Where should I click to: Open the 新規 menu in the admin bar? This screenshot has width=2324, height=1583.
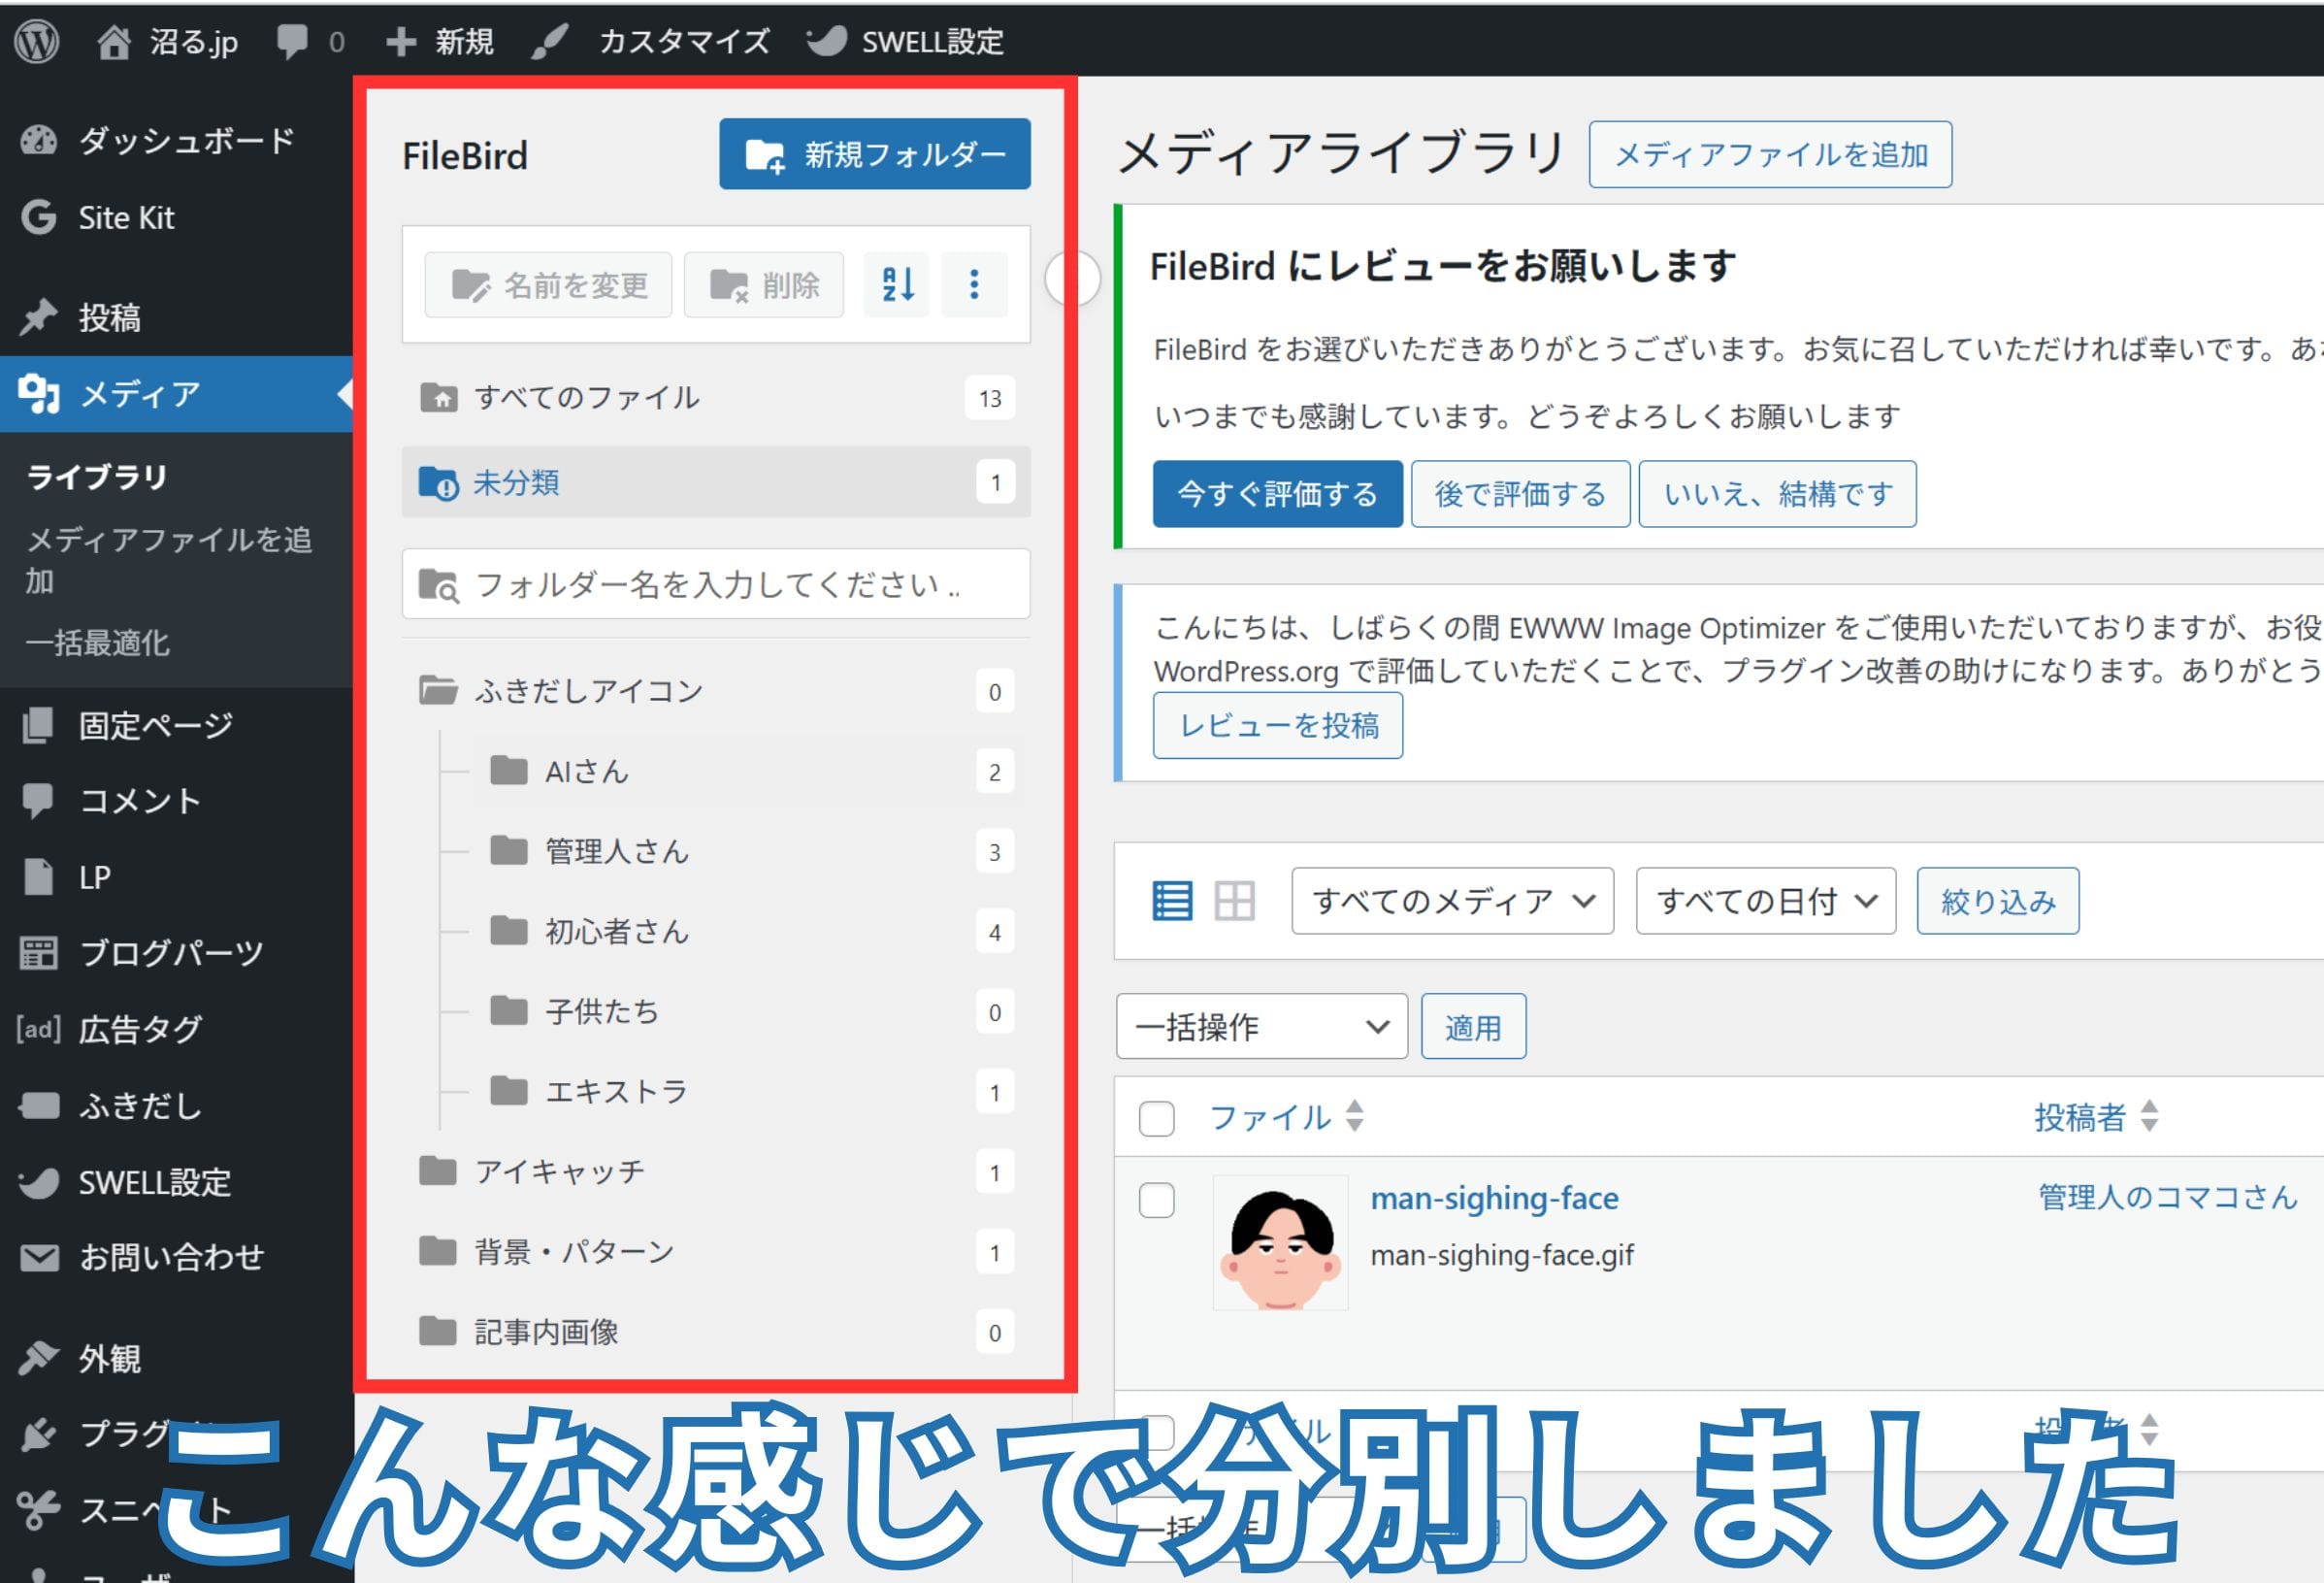pyautogui.click(x=441, y=40)
